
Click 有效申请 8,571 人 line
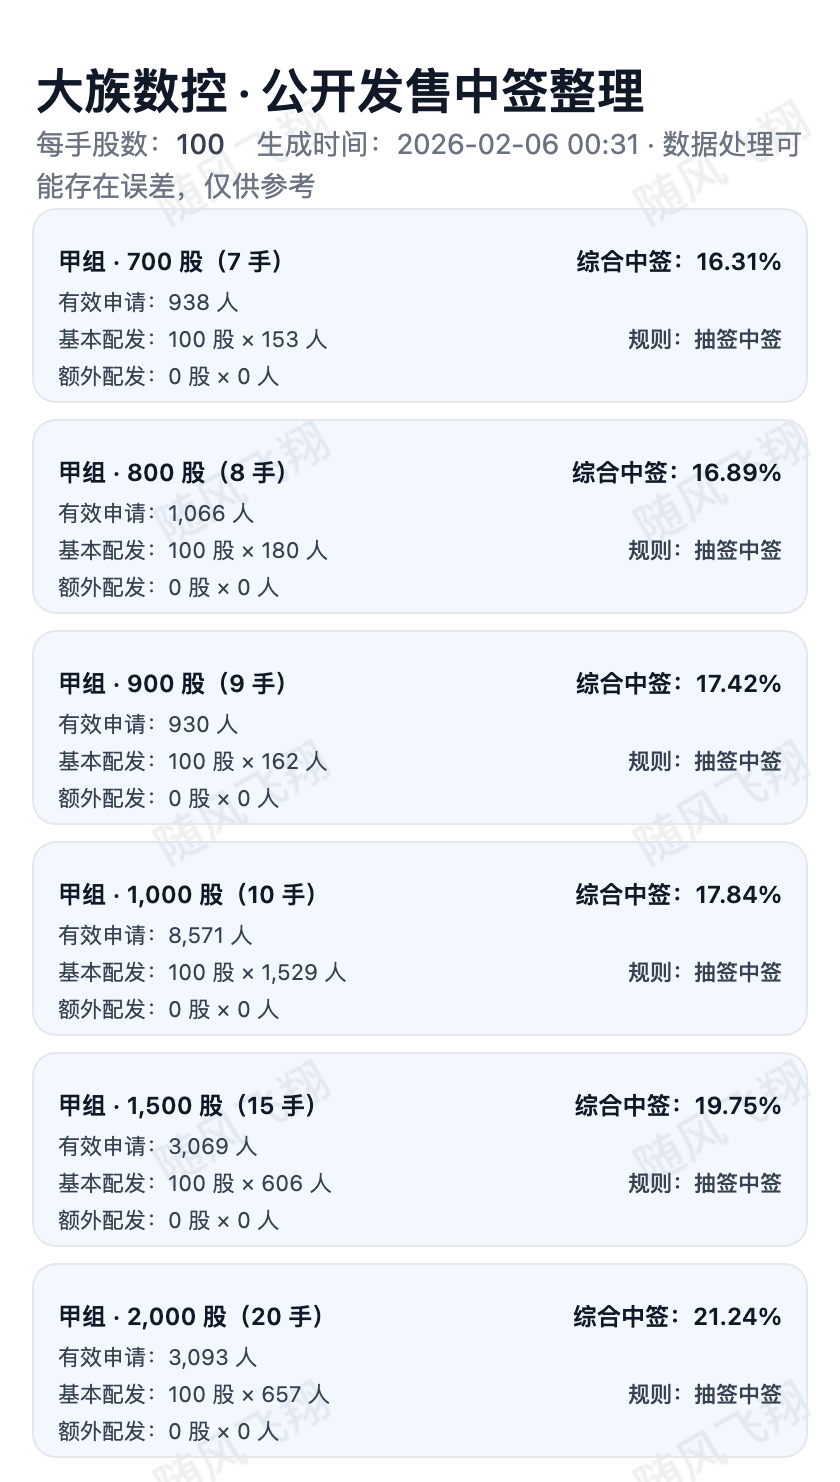pyautogui.click(x=155, y=935)
